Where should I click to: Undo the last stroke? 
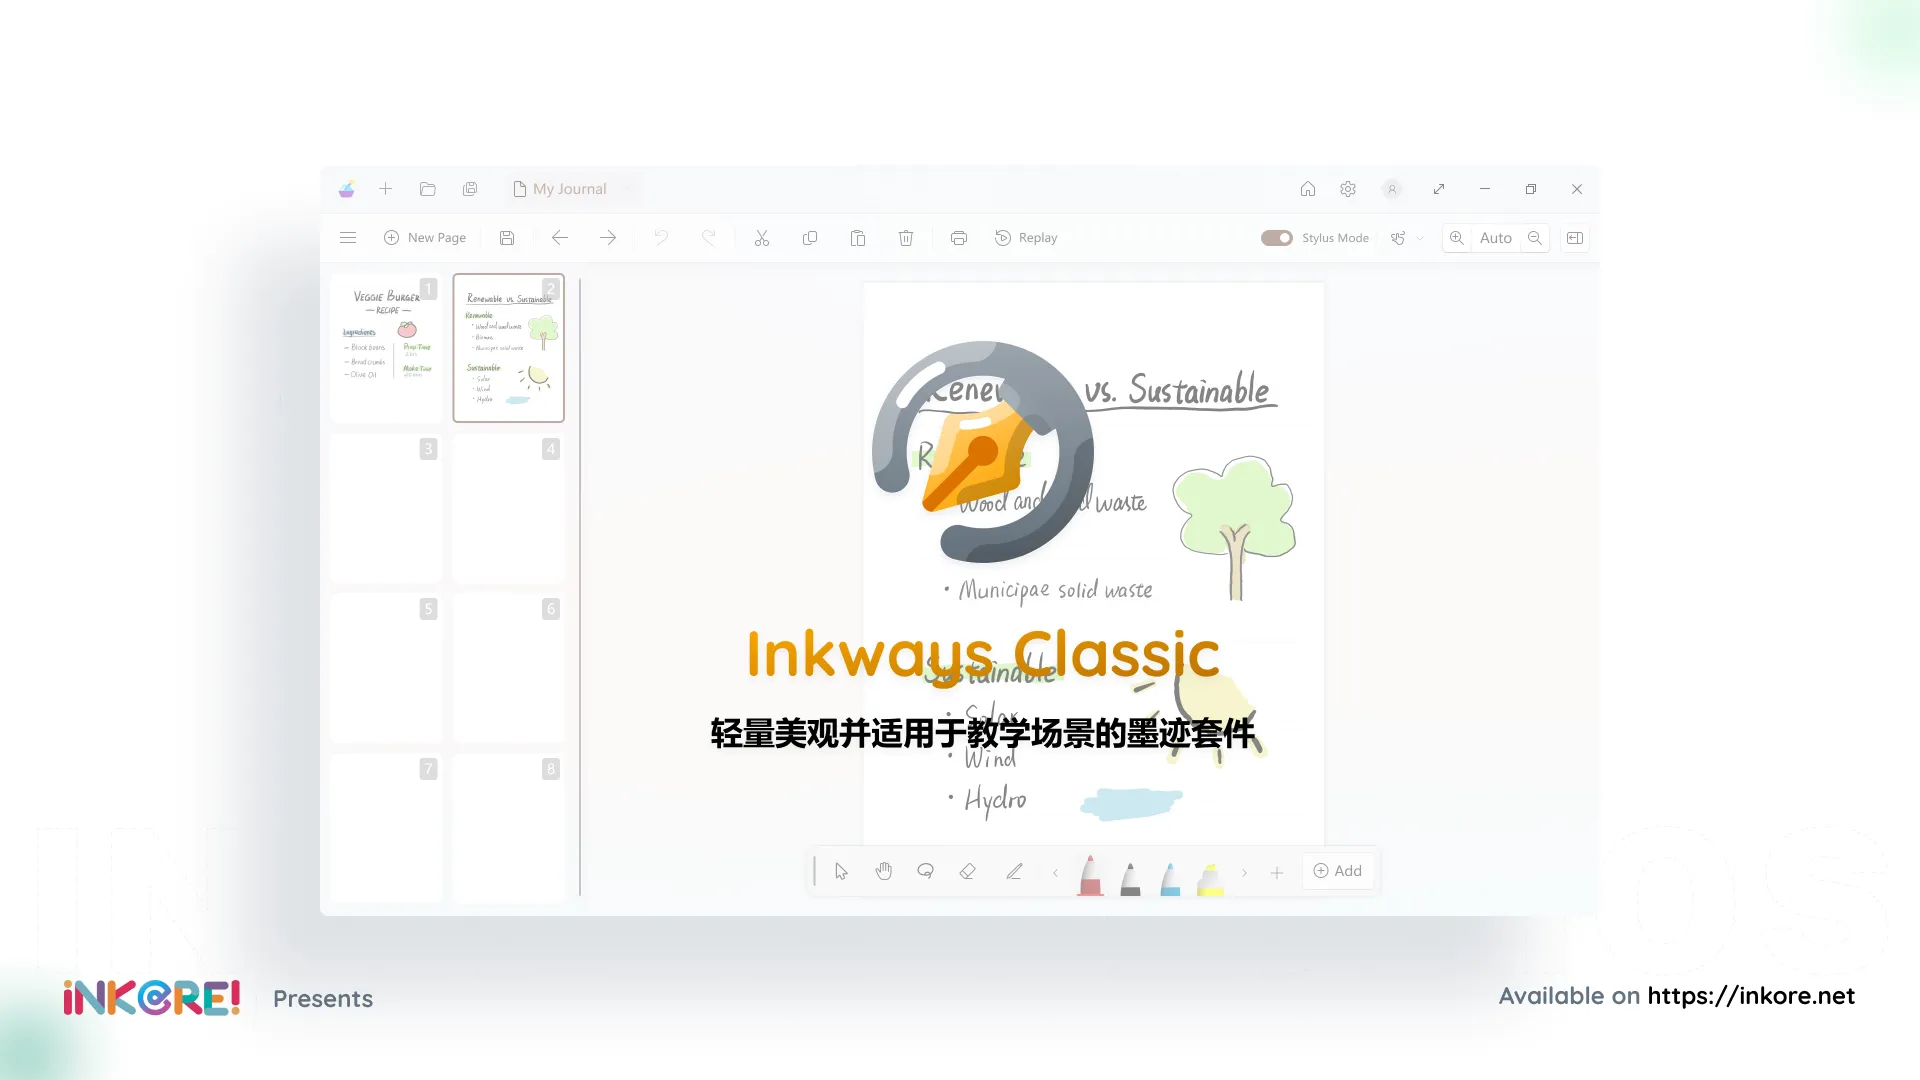(x=661, y=238)
